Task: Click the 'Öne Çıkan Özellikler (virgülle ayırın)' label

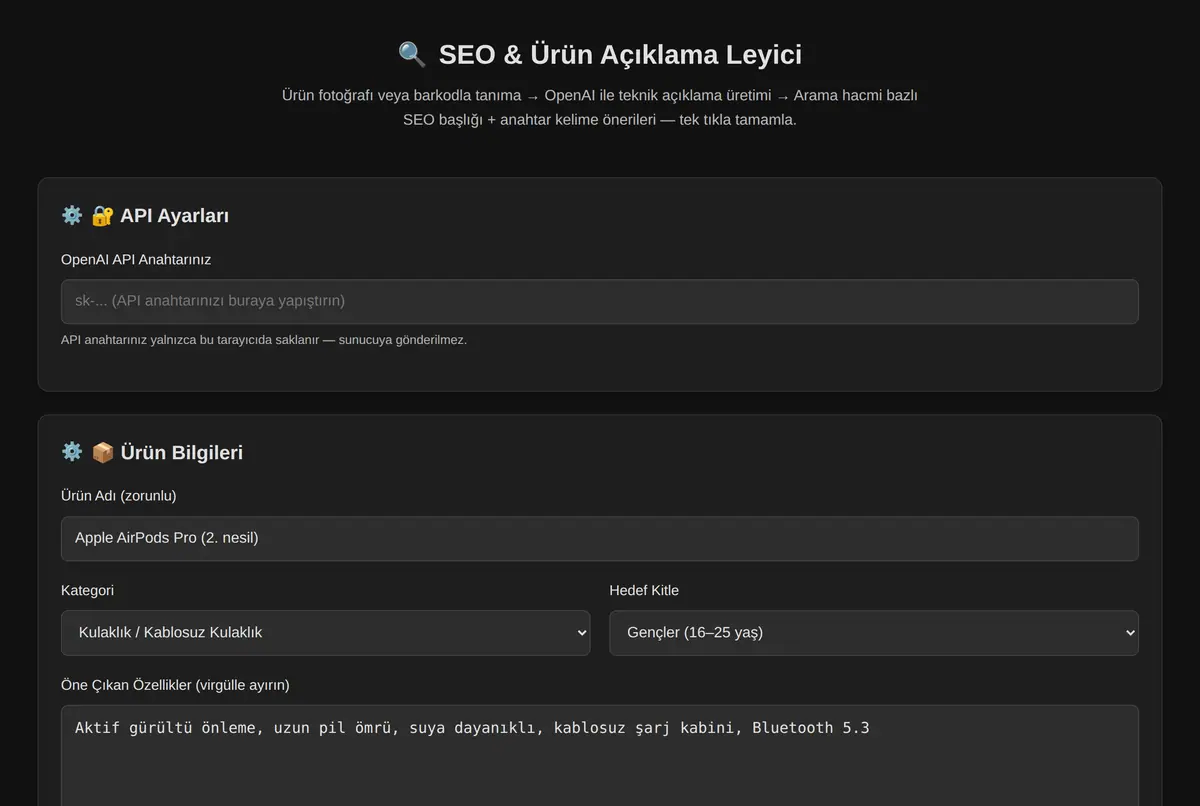Action: pos(175,685)
